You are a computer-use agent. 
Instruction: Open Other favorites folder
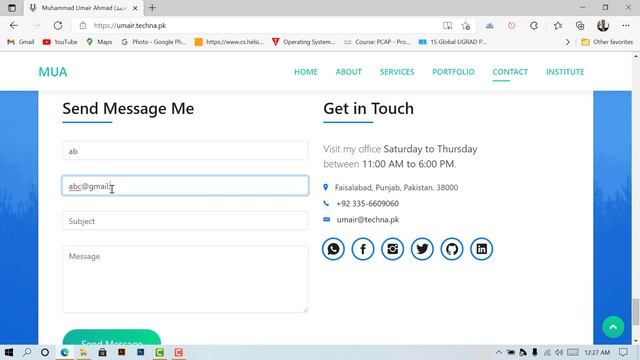tap(607, 42)
